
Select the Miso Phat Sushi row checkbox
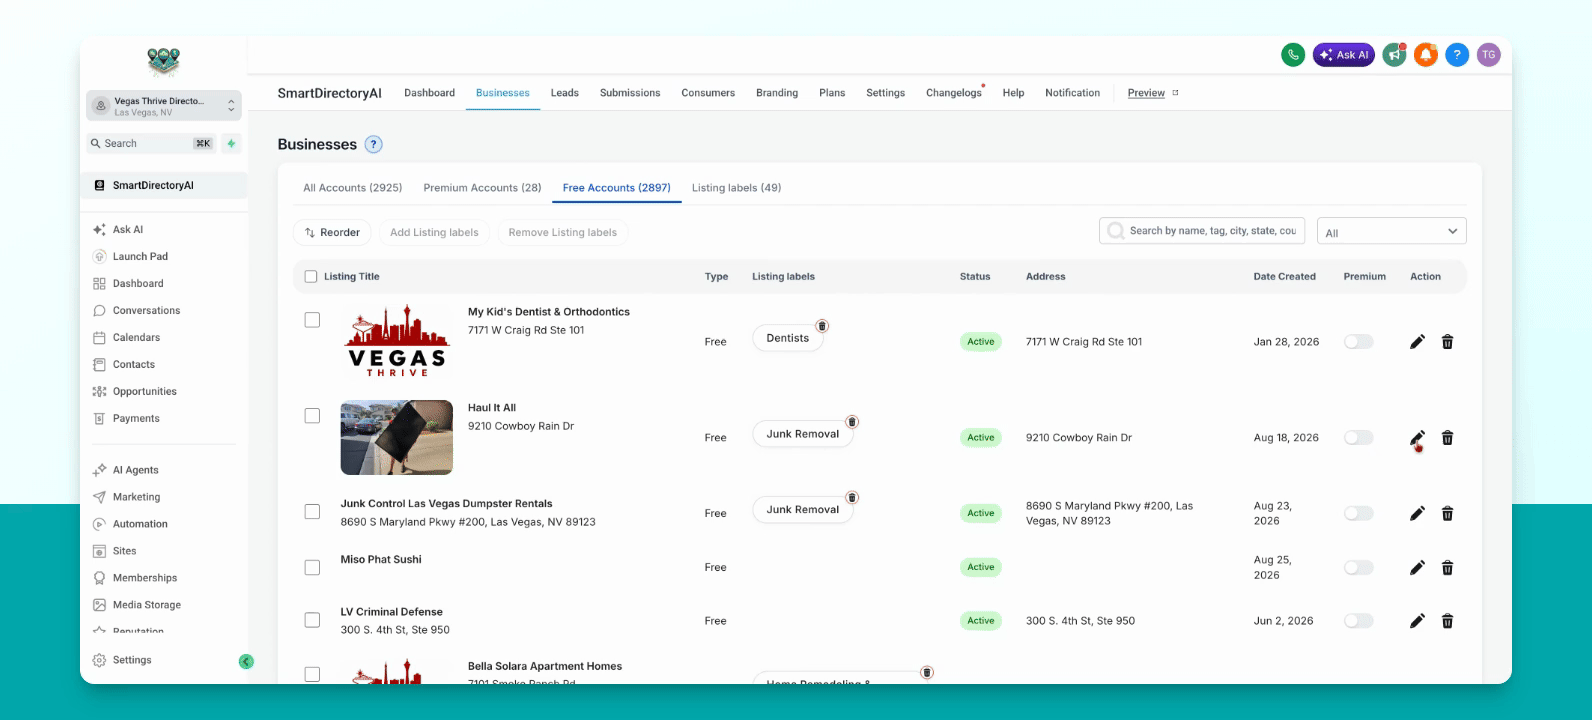pos(312,568)
